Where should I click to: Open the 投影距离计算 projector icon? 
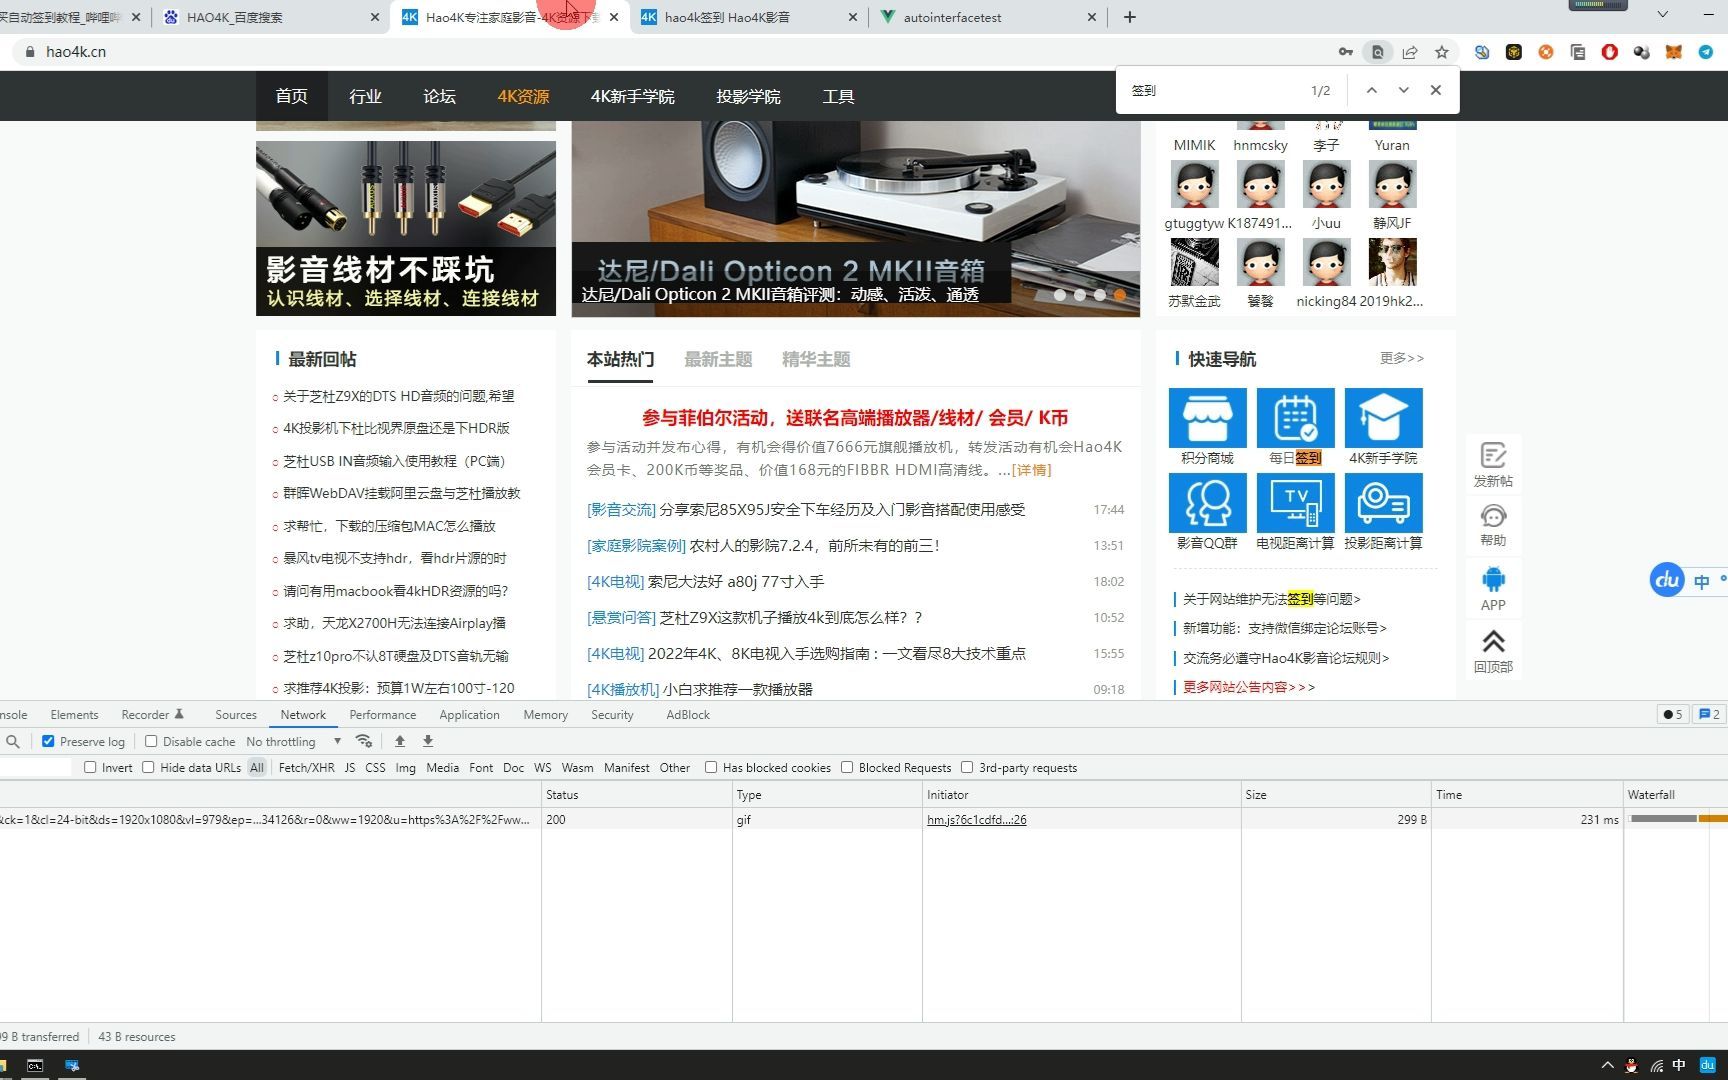click(1383, 502)
